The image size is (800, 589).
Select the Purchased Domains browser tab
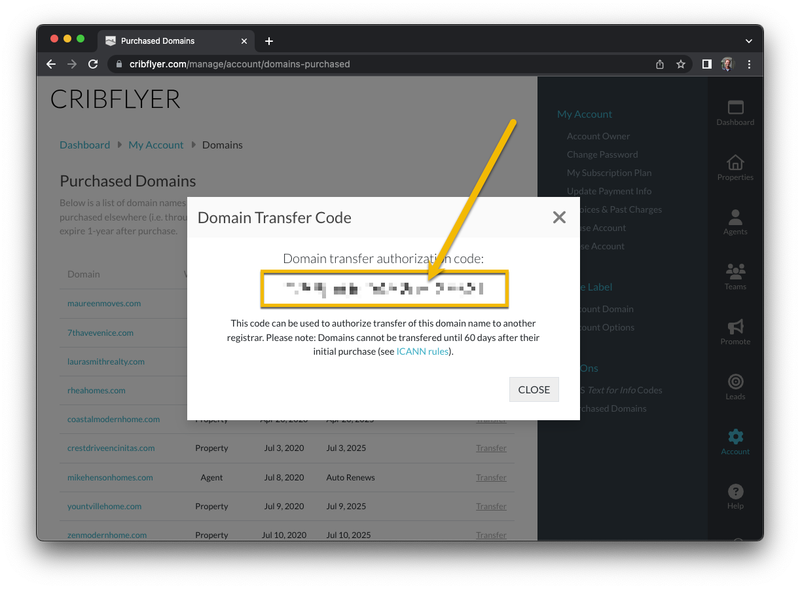click(x=176, y=41)
